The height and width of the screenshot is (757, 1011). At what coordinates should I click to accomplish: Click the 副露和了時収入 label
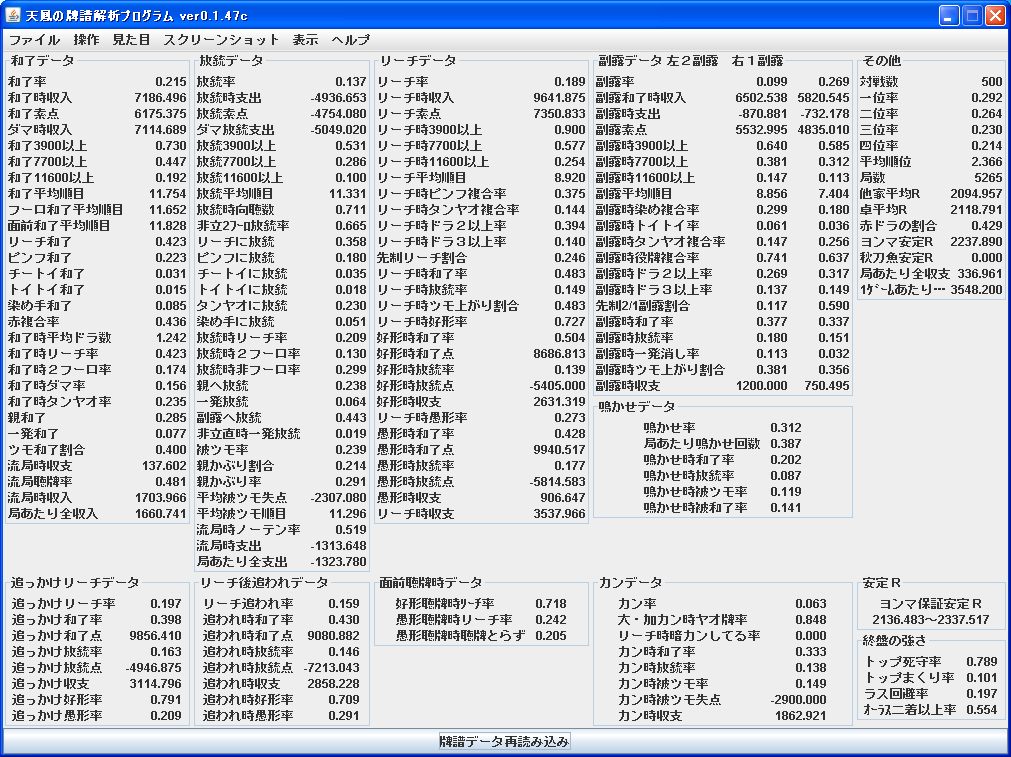(640, 98)
